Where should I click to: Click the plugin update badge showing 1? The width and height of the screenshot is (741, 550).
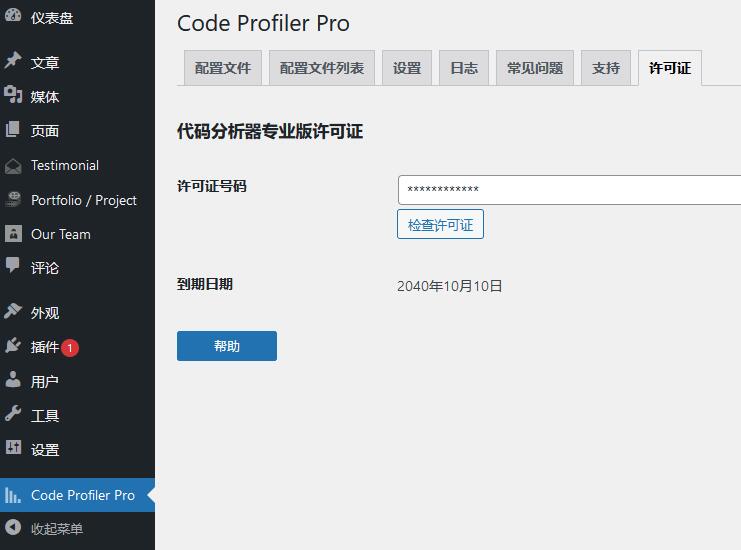70,348
